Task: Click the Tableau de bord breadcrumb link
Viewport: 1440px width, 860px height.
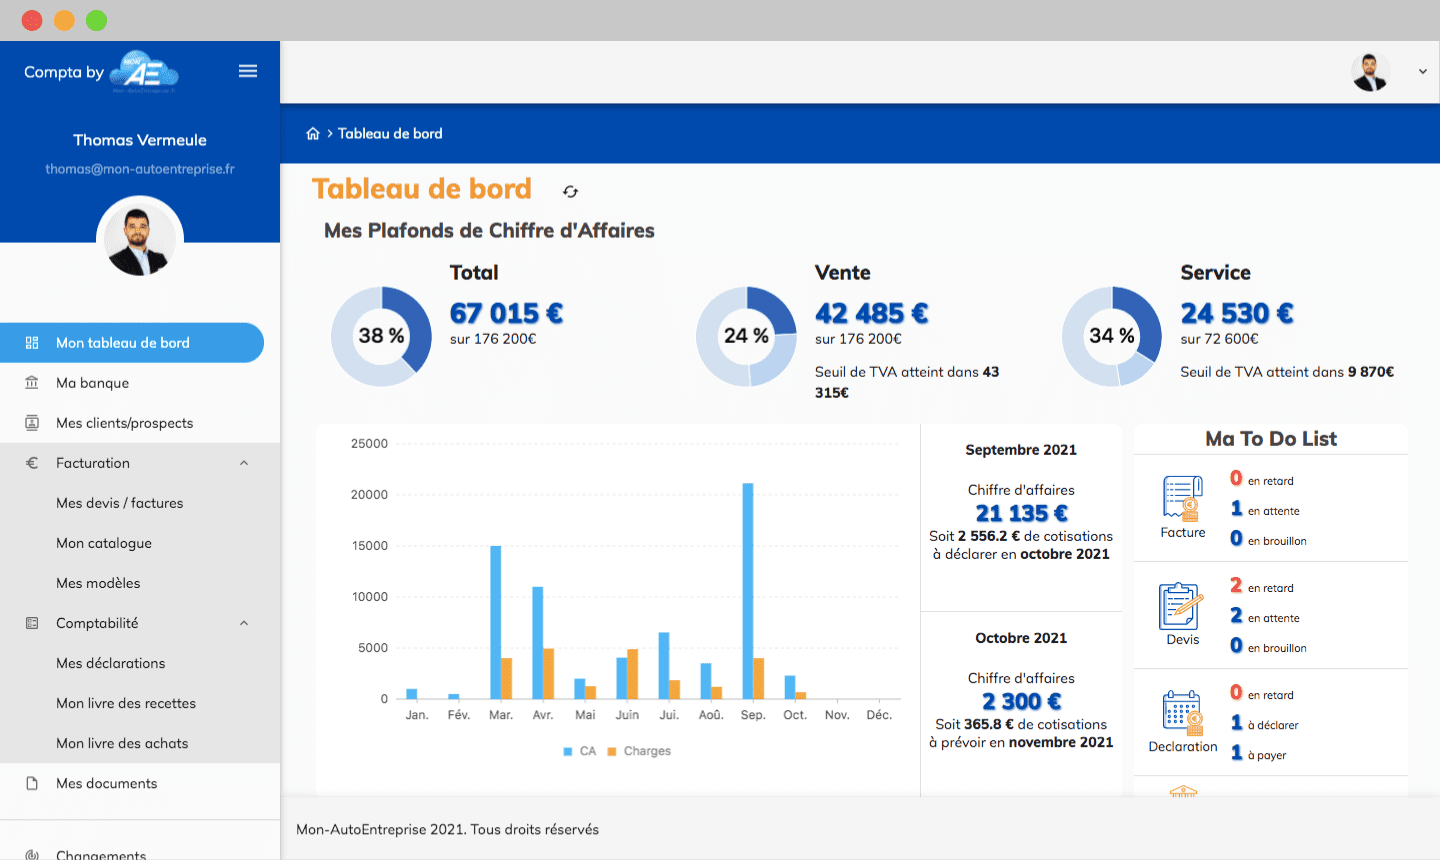Action: [x=390, y=132]
